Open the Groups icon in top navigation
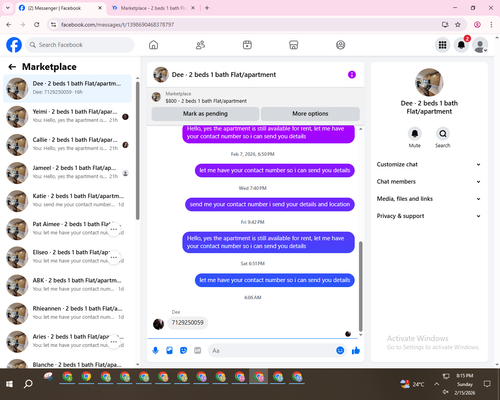 (x=340, y=45)
